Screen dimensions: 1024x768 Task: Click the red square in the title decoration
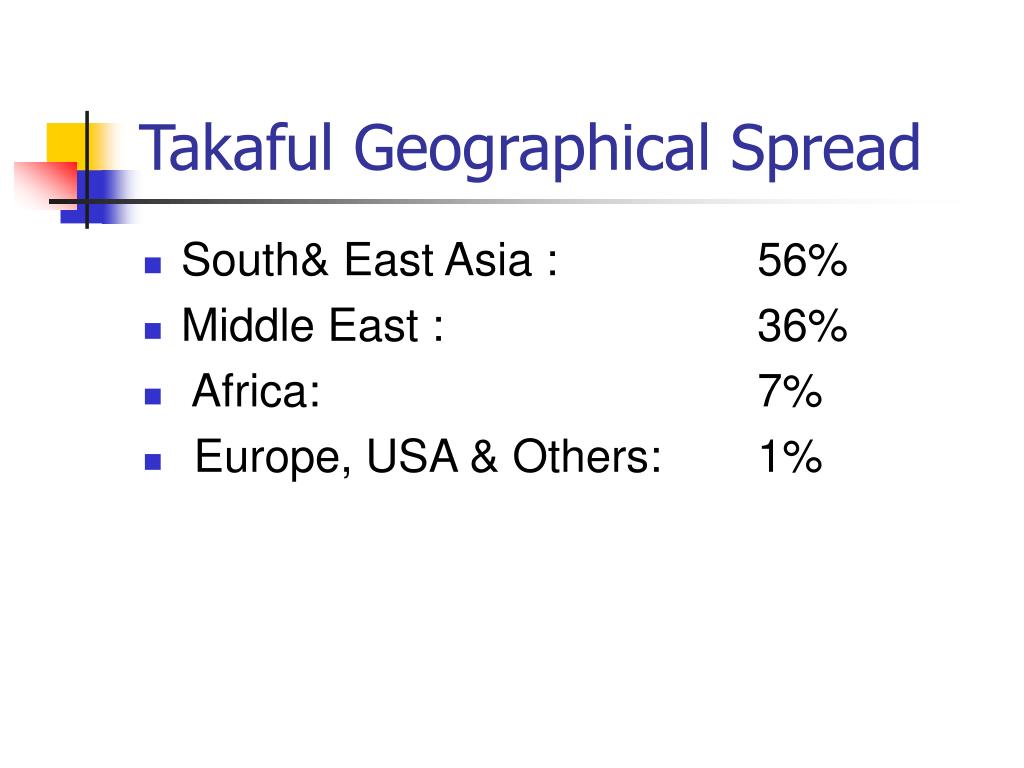coord(44,185)
